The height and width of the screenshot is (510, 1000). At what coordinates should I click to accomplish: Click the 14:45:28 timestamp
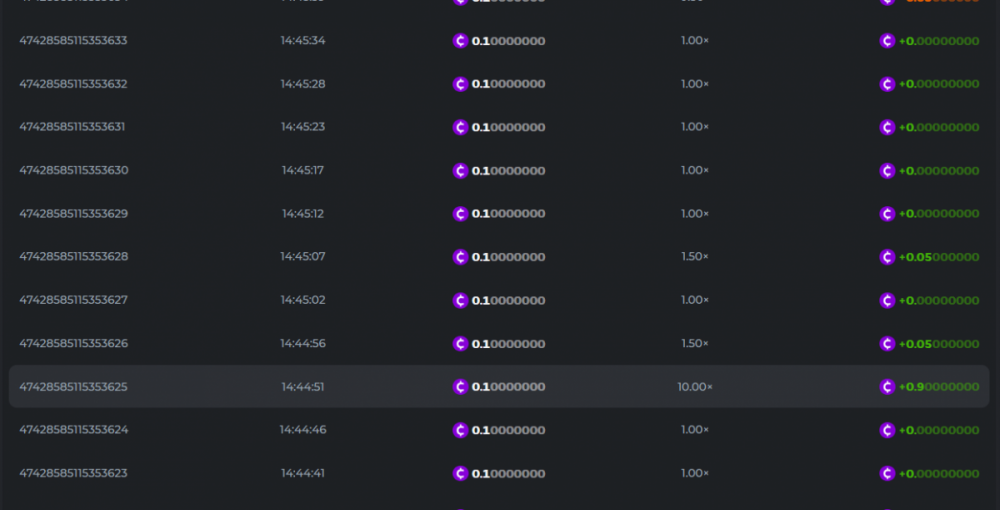click(303, 84)
